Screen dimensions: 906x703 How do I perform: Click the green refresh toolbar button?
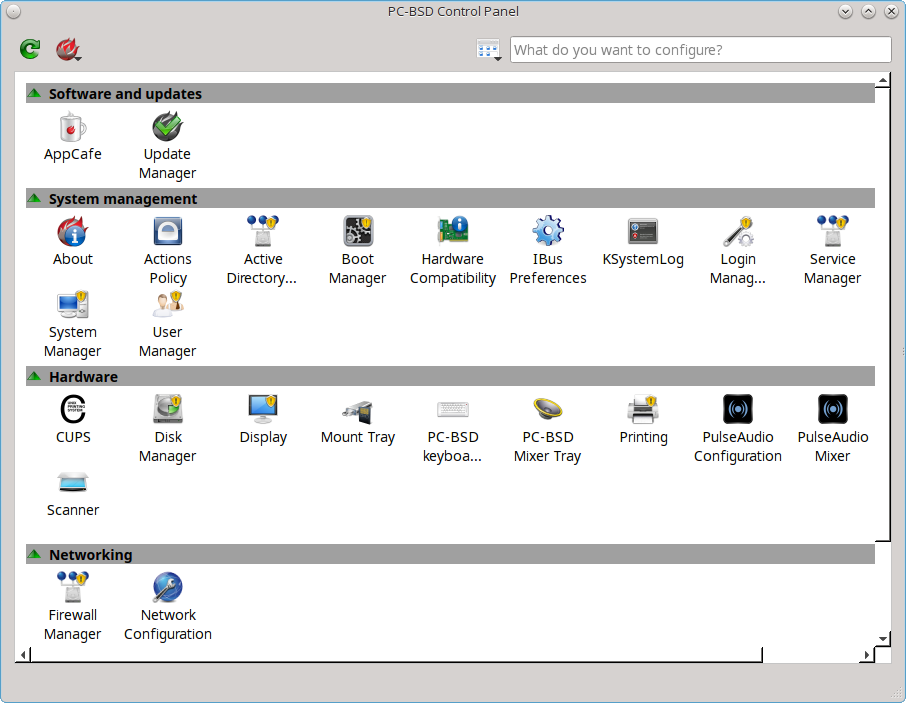(x=30, y=49)
